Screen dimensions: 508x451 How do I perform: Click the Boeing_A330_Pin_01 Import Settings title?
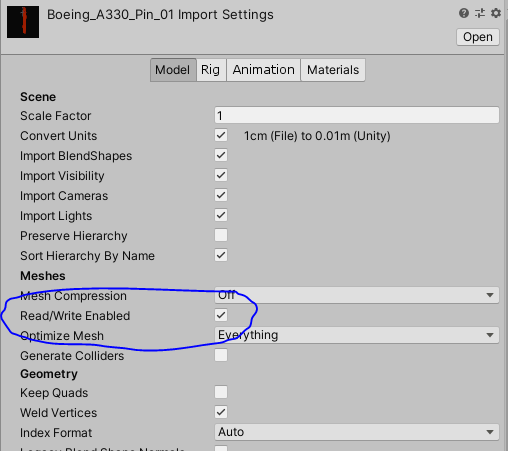tap(160, 15)
